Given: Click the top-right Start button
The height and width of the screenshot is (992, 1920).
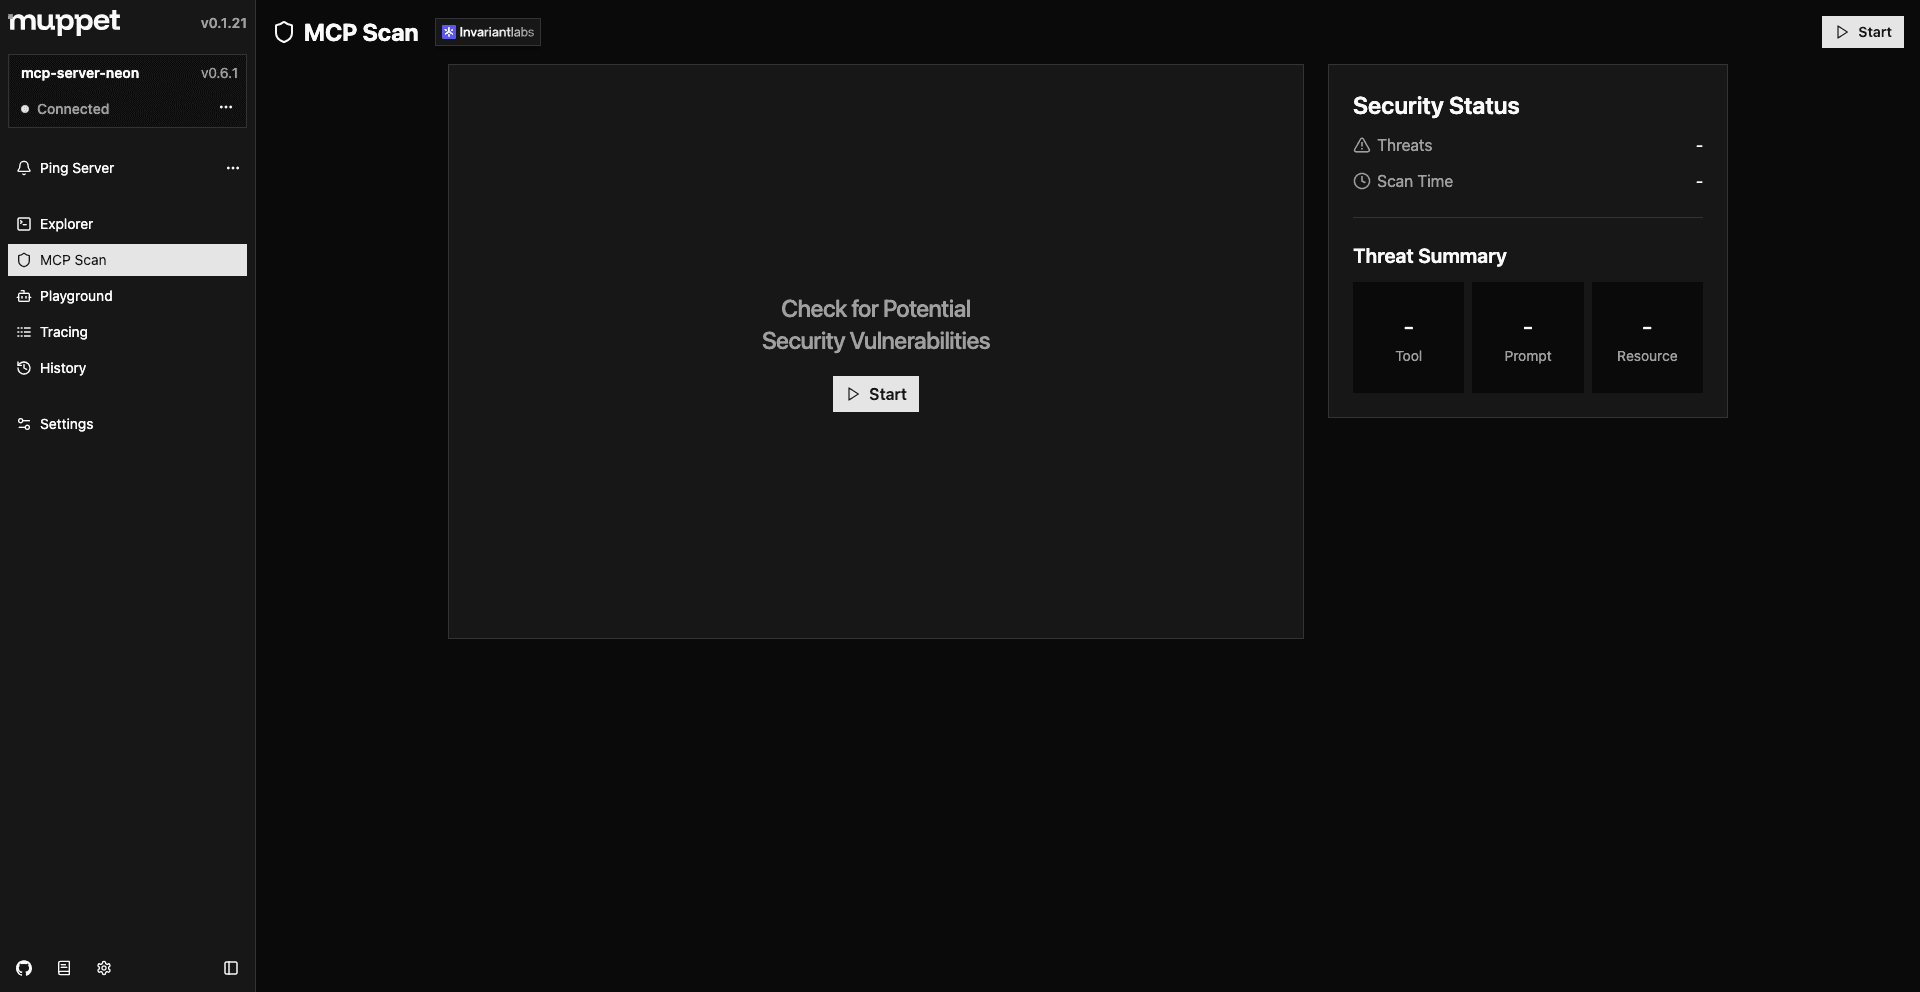Looking at the screenshot, I should (x=1862, y=32).
